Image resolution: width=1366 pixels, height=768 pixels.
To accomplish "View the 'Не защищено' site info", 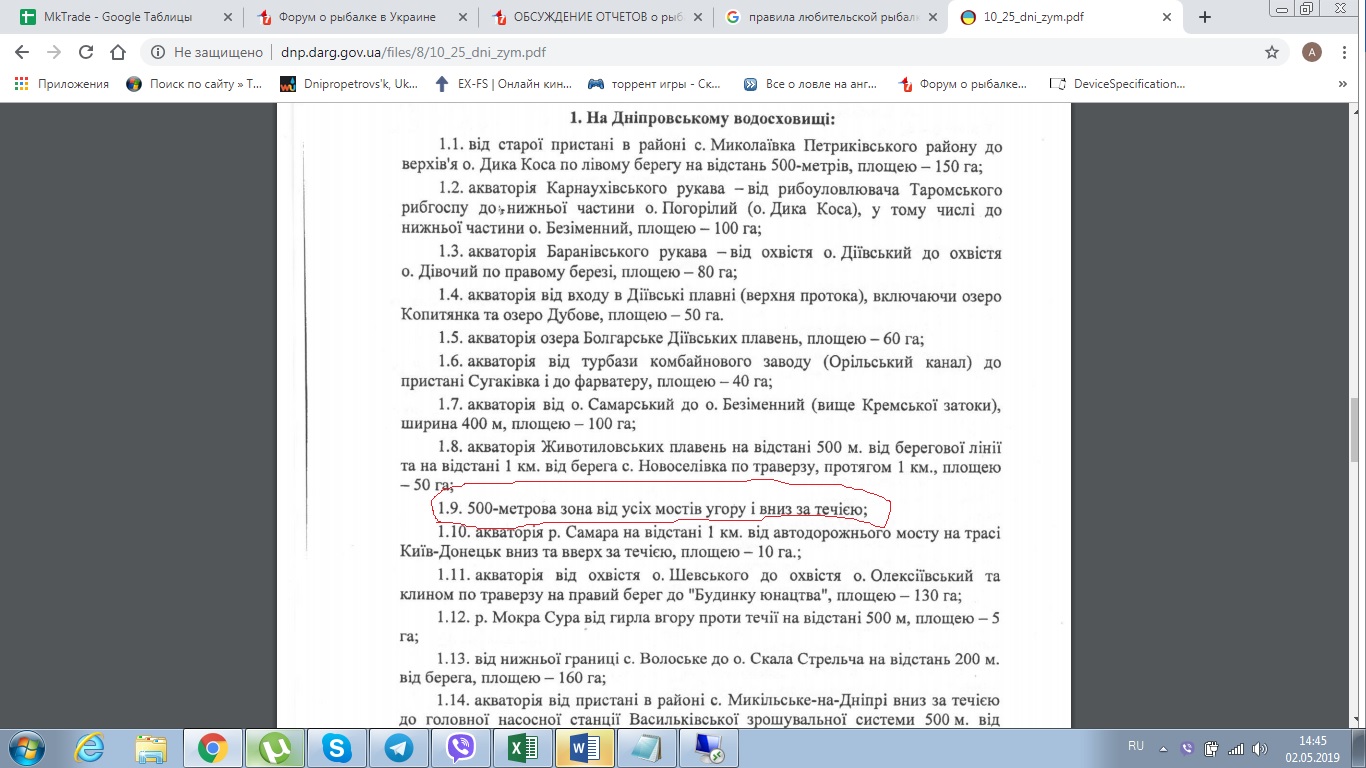I will pos(207,52).
